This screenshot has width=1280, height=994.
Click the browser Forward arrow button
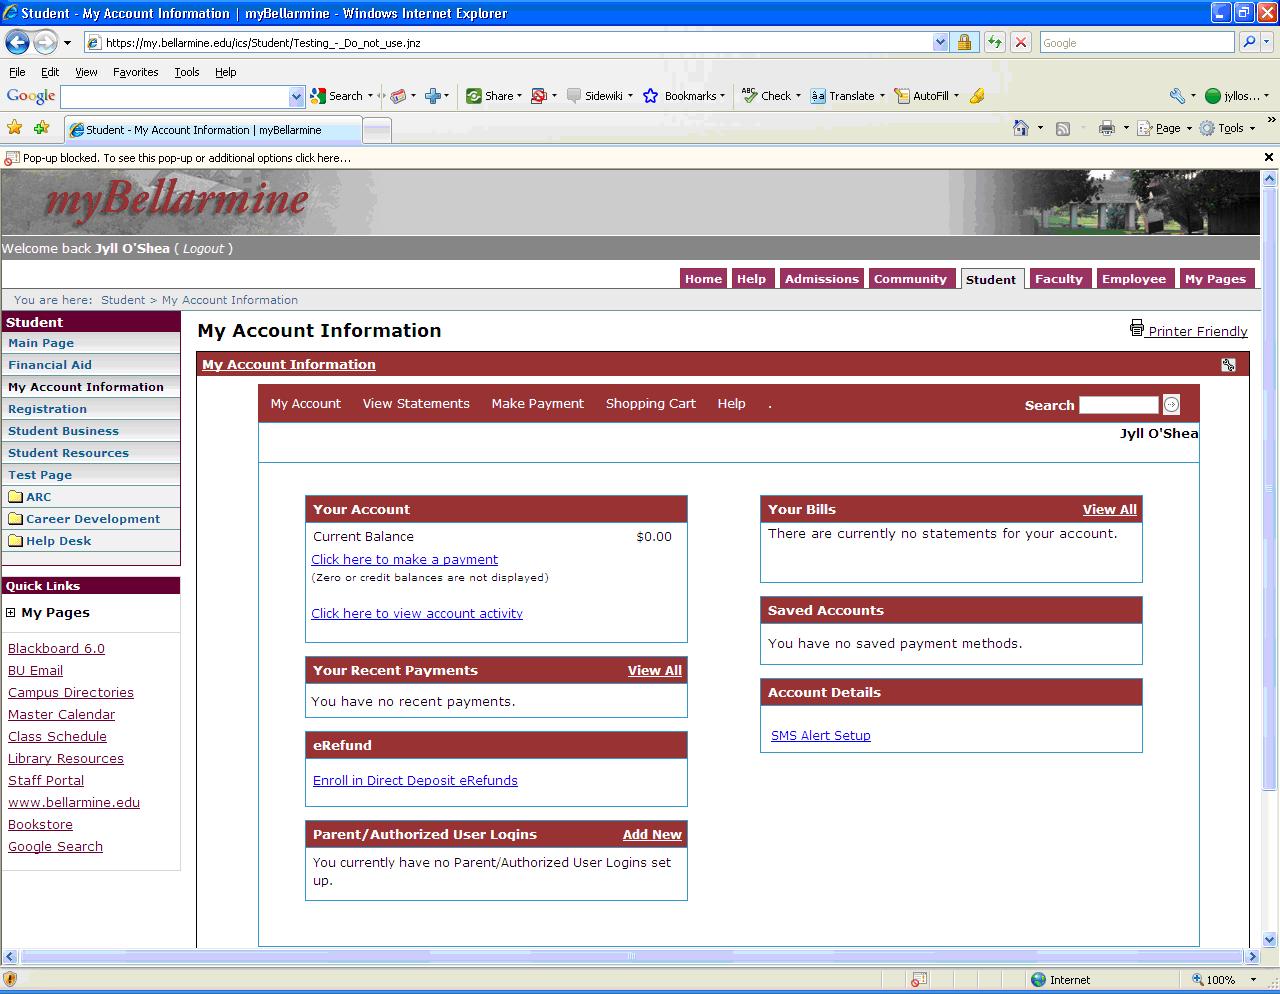(x=45, y=42)
